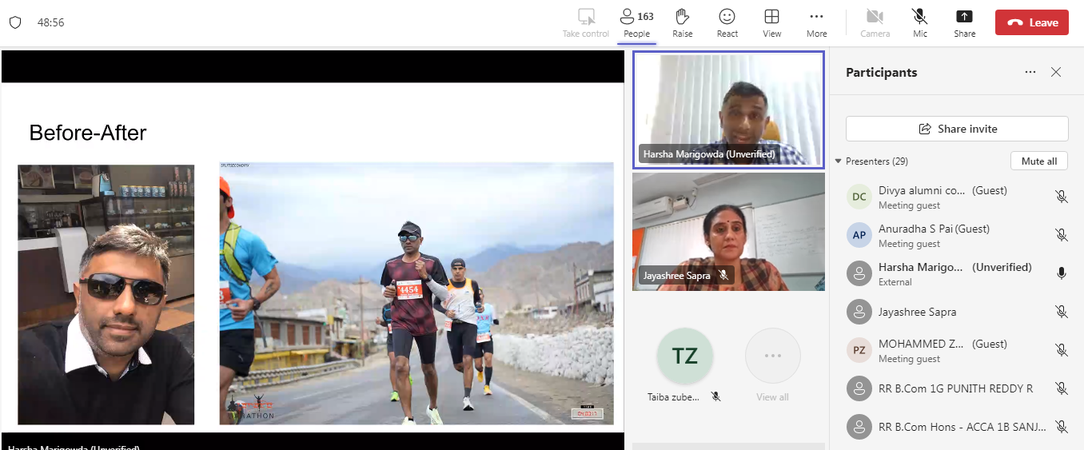This screenshot has width=1084, height=450.
Task: Click the Share screen icon
Action: coord(964,22)
